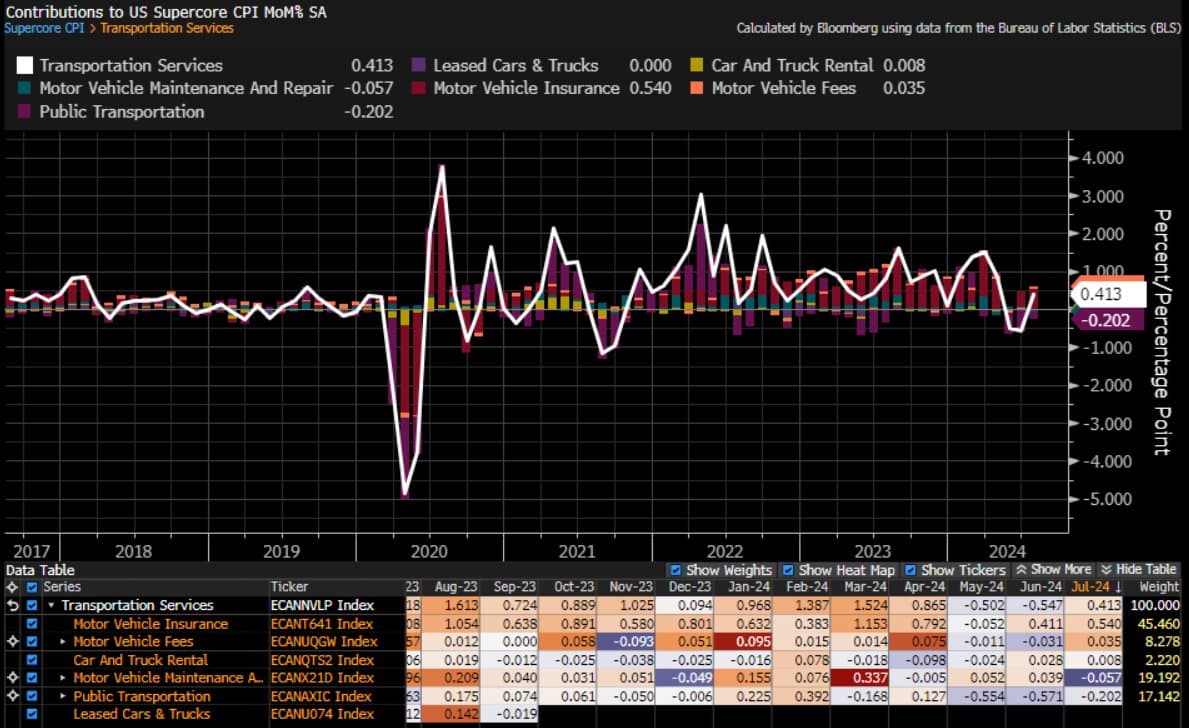Image resolution: width=1189 pixels, height=728 pixels.
Task: Click the sort arrow next to Jul-24
Action: (x=1118, y=587)
